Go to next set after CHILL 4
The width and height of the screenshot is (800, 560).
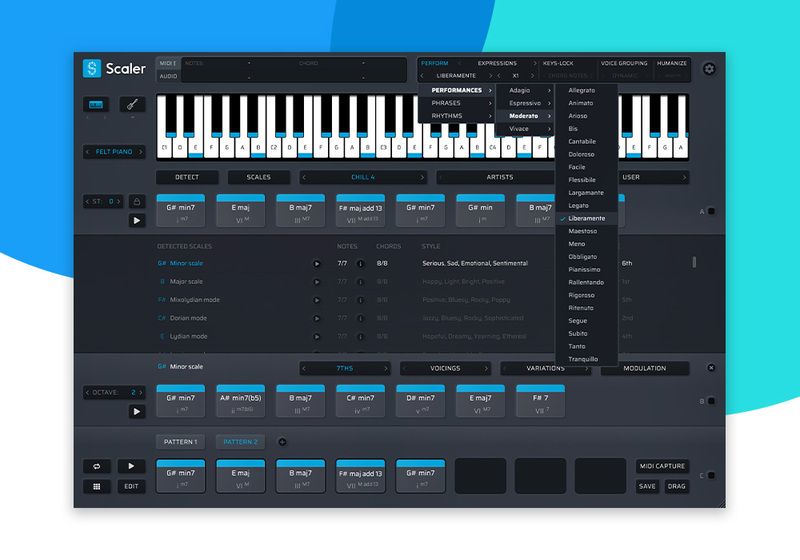pos(422,177)
